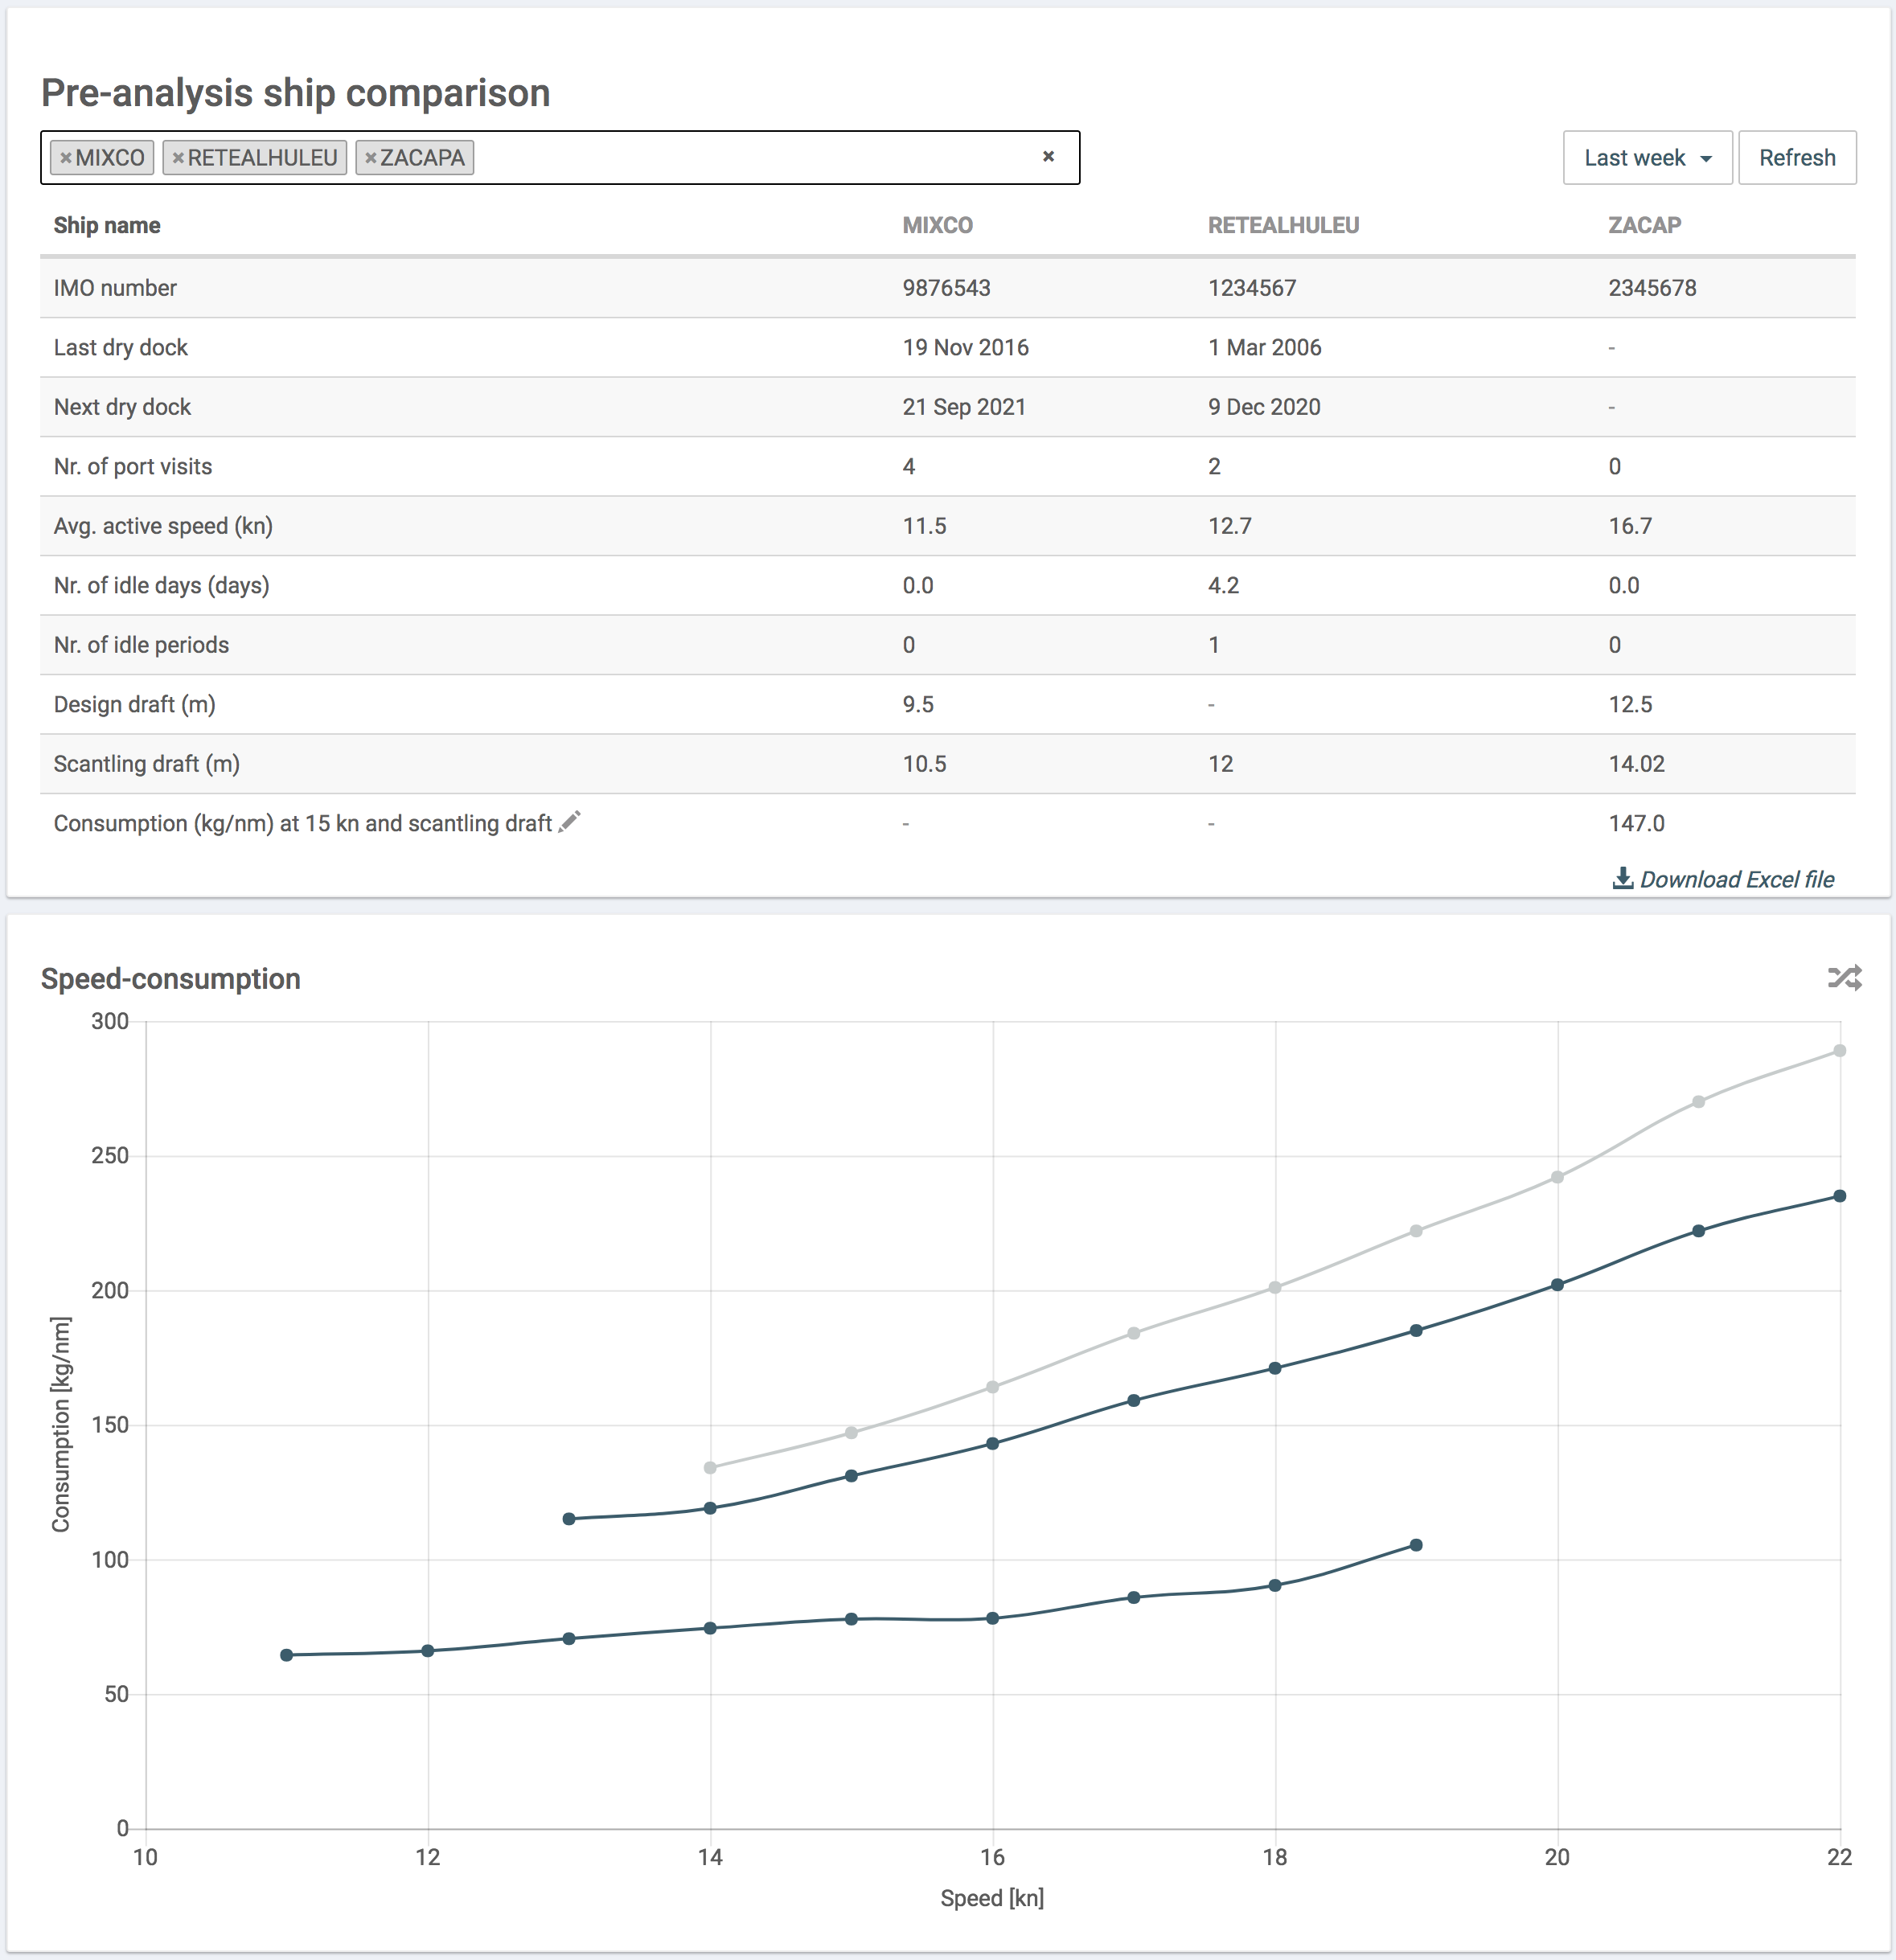Select the ZACAPA consumption value 147.0

point(1636,823)
